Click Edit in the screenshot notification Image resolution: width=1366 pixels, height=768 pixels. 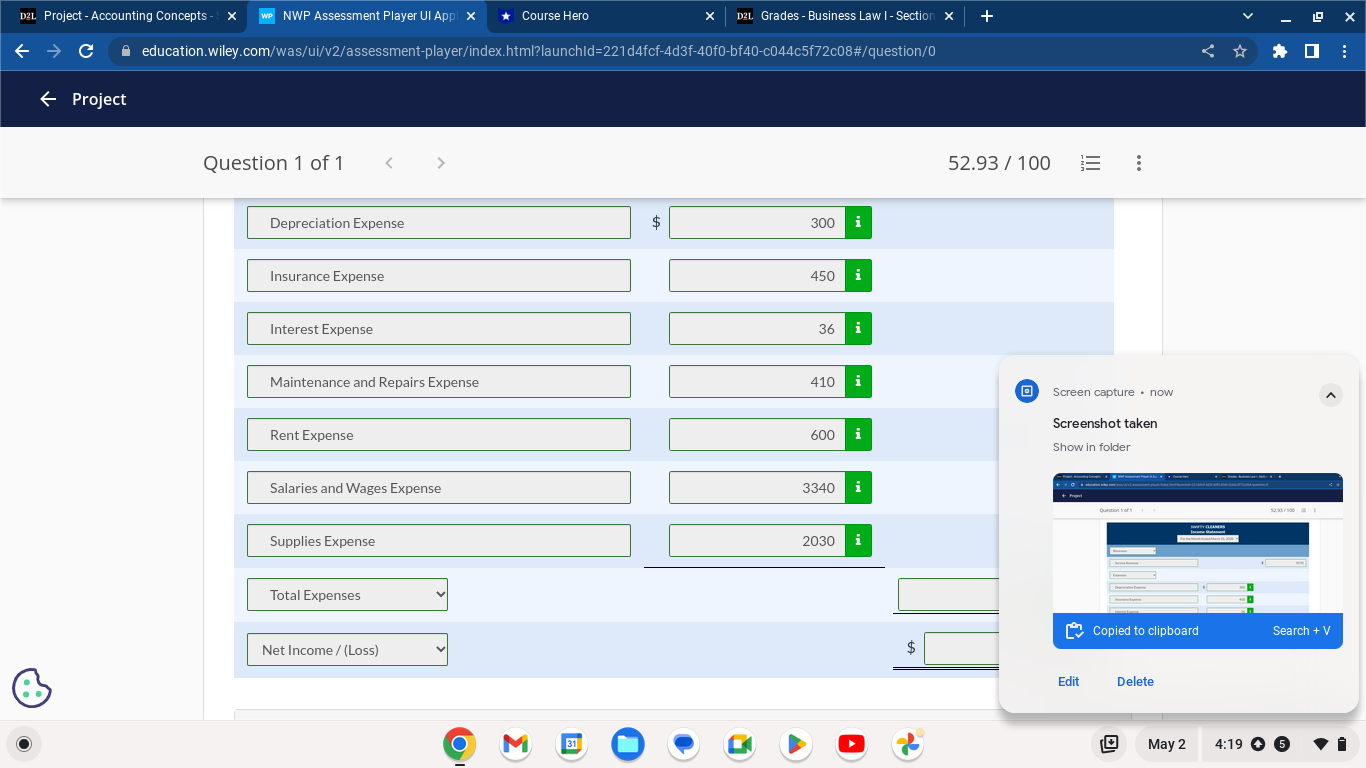(1068, 682)
